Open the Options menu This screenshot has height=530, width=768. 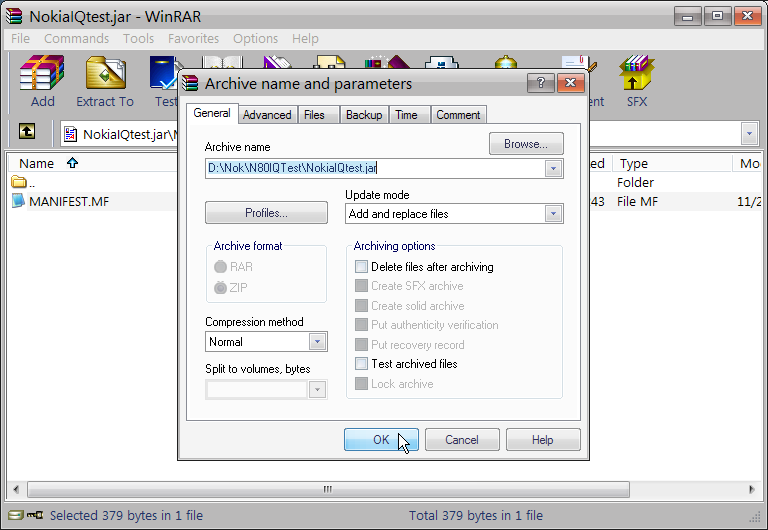coord(255,38)
